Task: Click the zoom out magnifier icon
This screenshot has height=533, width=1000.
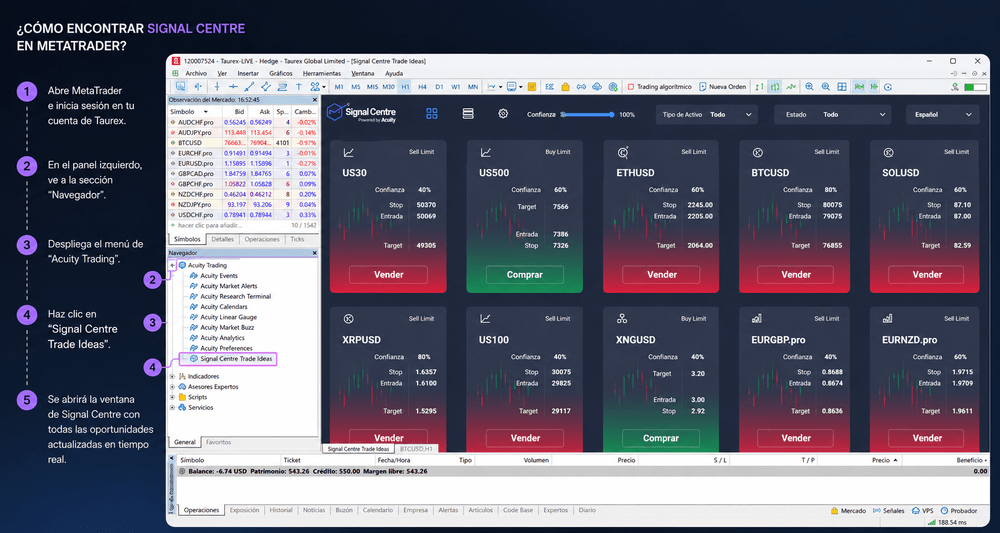Action: (825, 87)
